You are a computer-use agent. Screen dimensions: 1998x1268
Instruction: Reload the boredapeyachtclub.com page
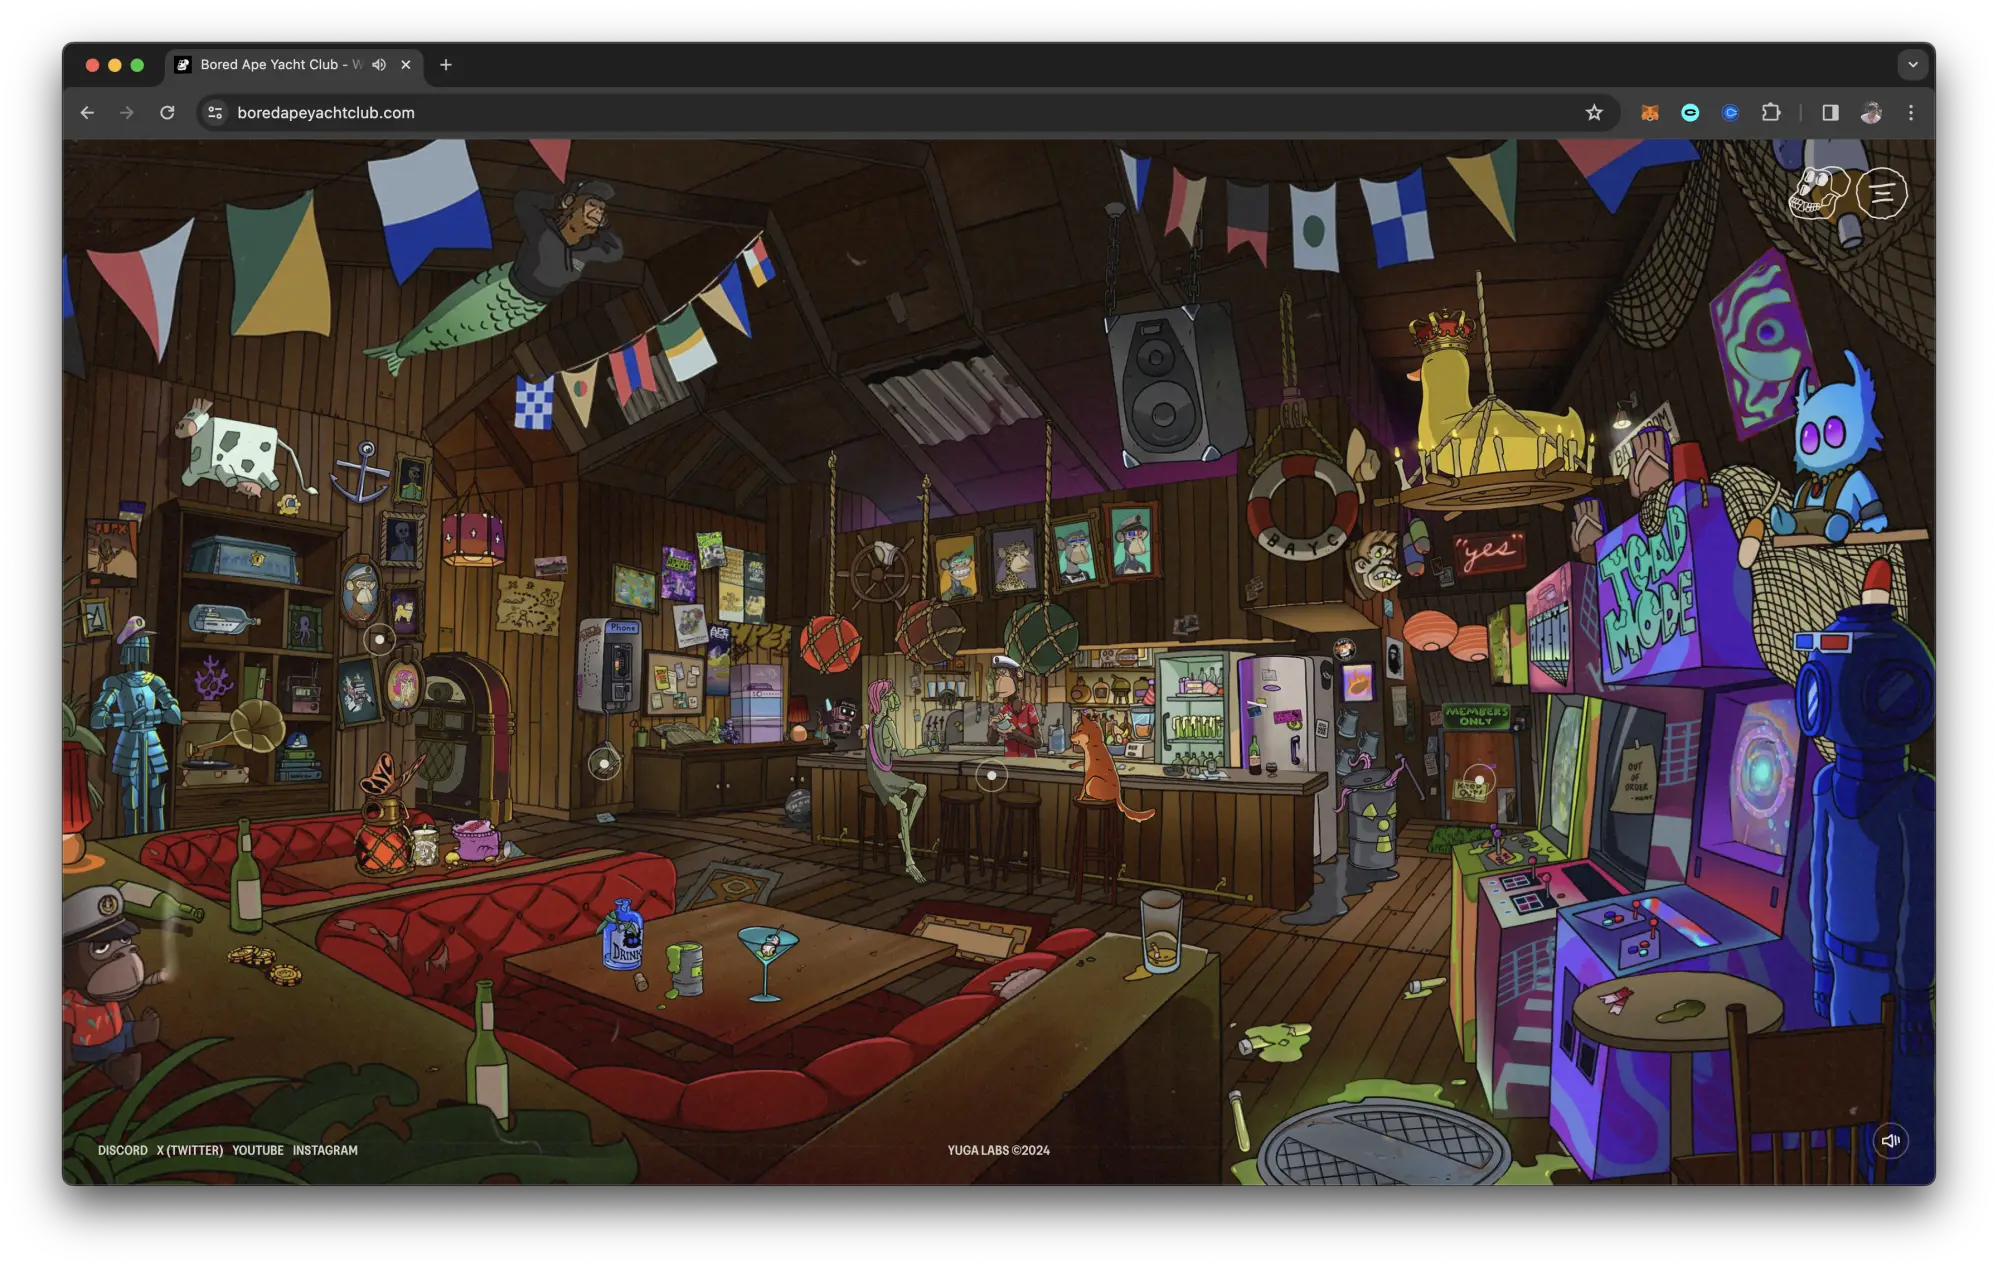(x=167, y=113)
